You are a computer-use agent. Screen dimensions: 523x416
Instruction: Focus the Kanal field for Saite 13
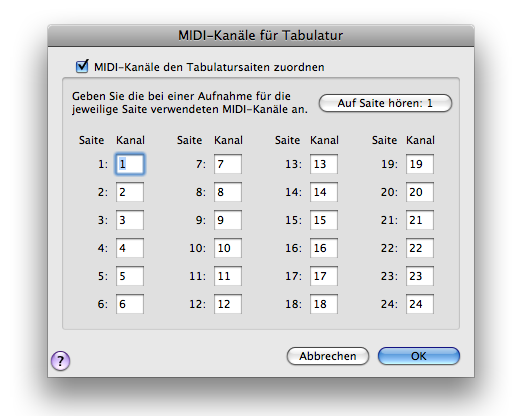(x=324, y=164)
